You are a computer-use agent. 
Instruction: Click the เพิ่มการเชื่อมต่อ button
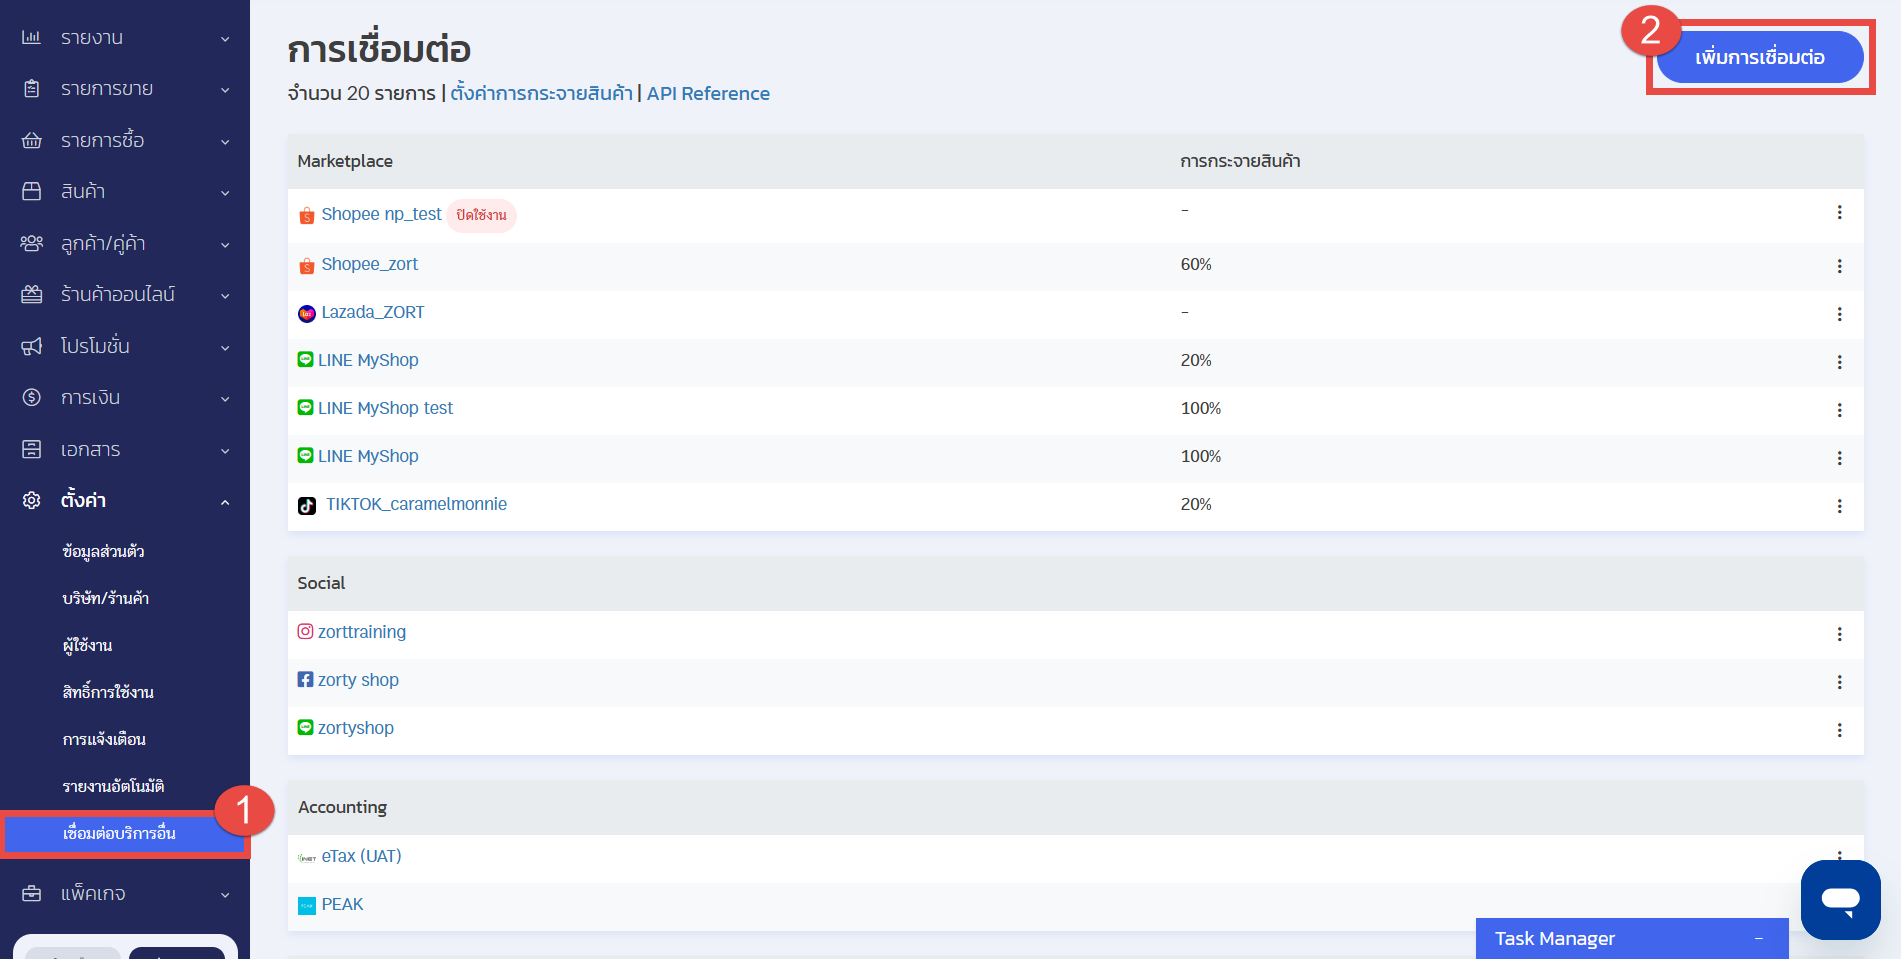(1760, 57)
